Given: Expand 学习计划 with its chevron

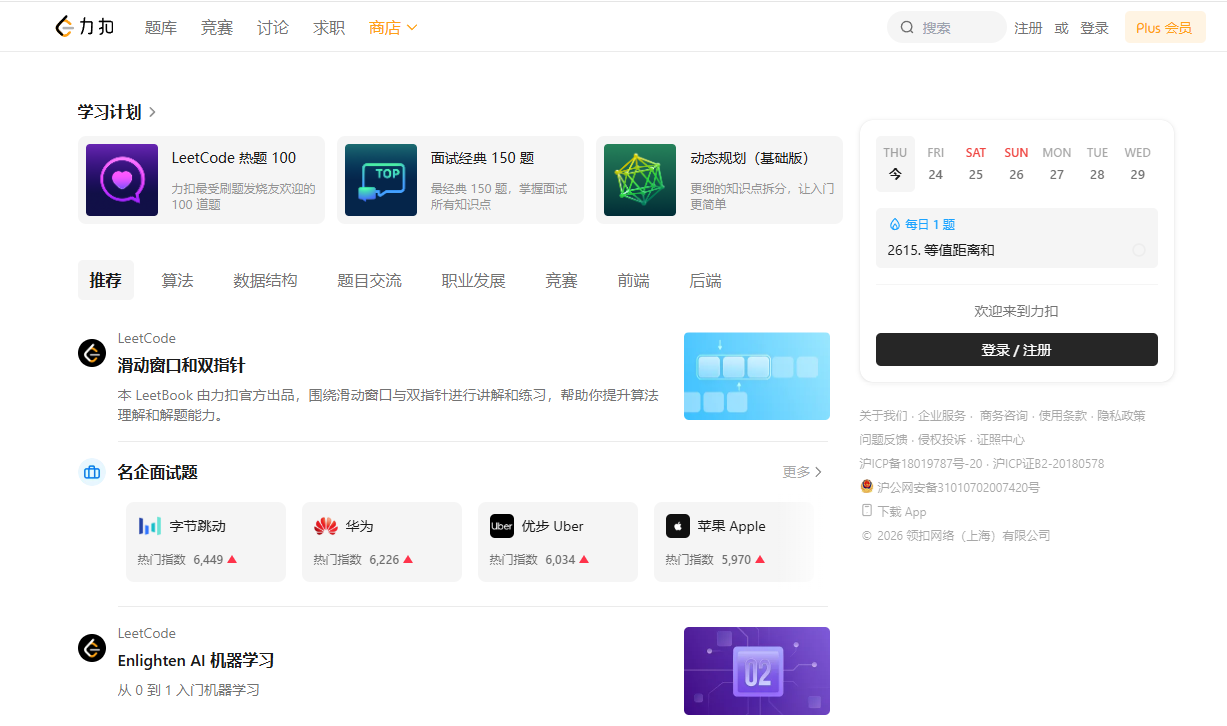Looking at the screenshot, I should click(x=152, y=112).
